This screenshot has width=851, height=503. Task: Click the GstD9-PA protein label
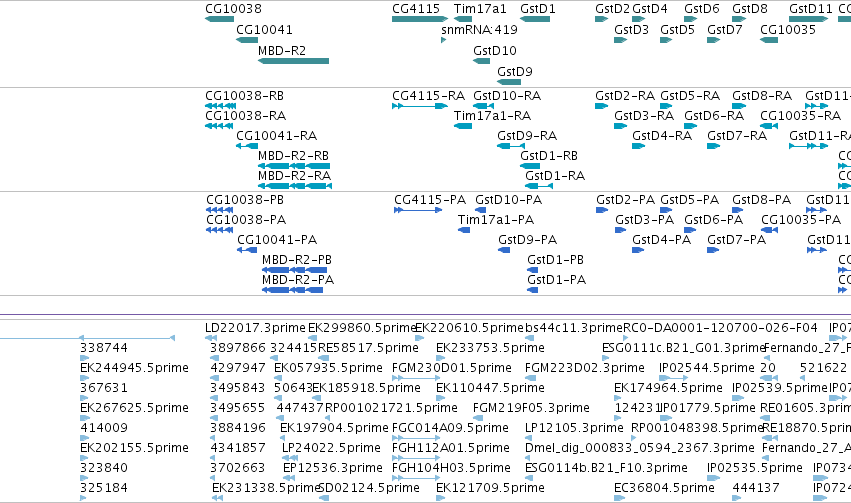[x=528, y=240]
